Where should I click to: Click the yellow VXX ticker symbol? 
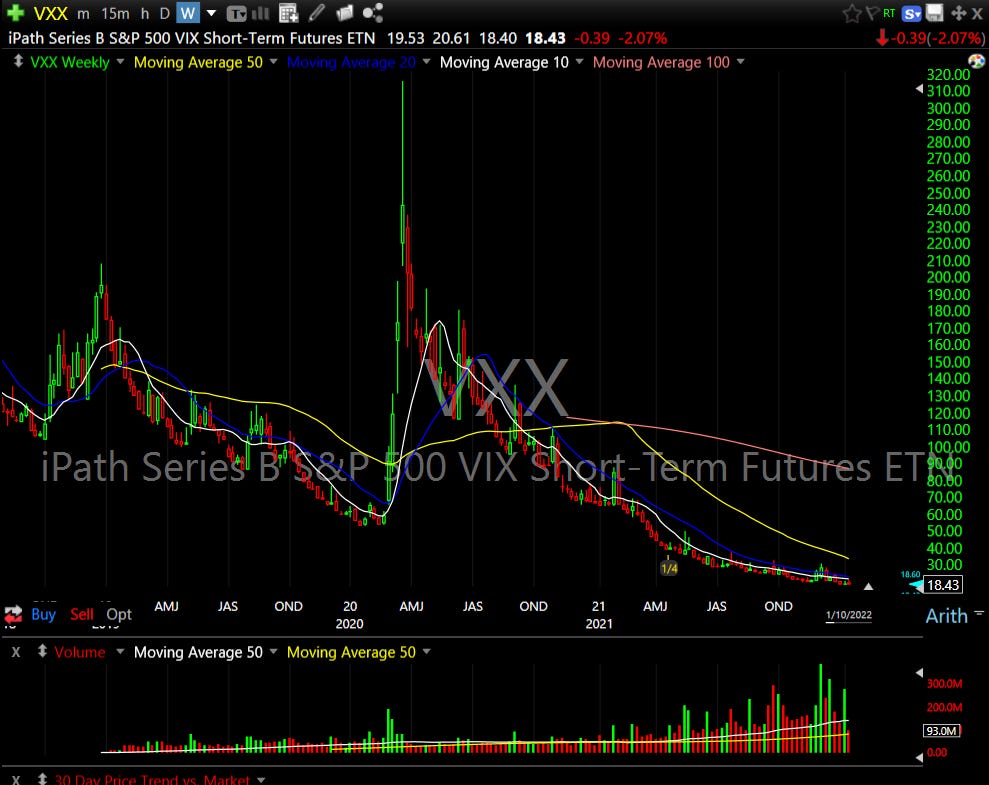coord(50,13)
